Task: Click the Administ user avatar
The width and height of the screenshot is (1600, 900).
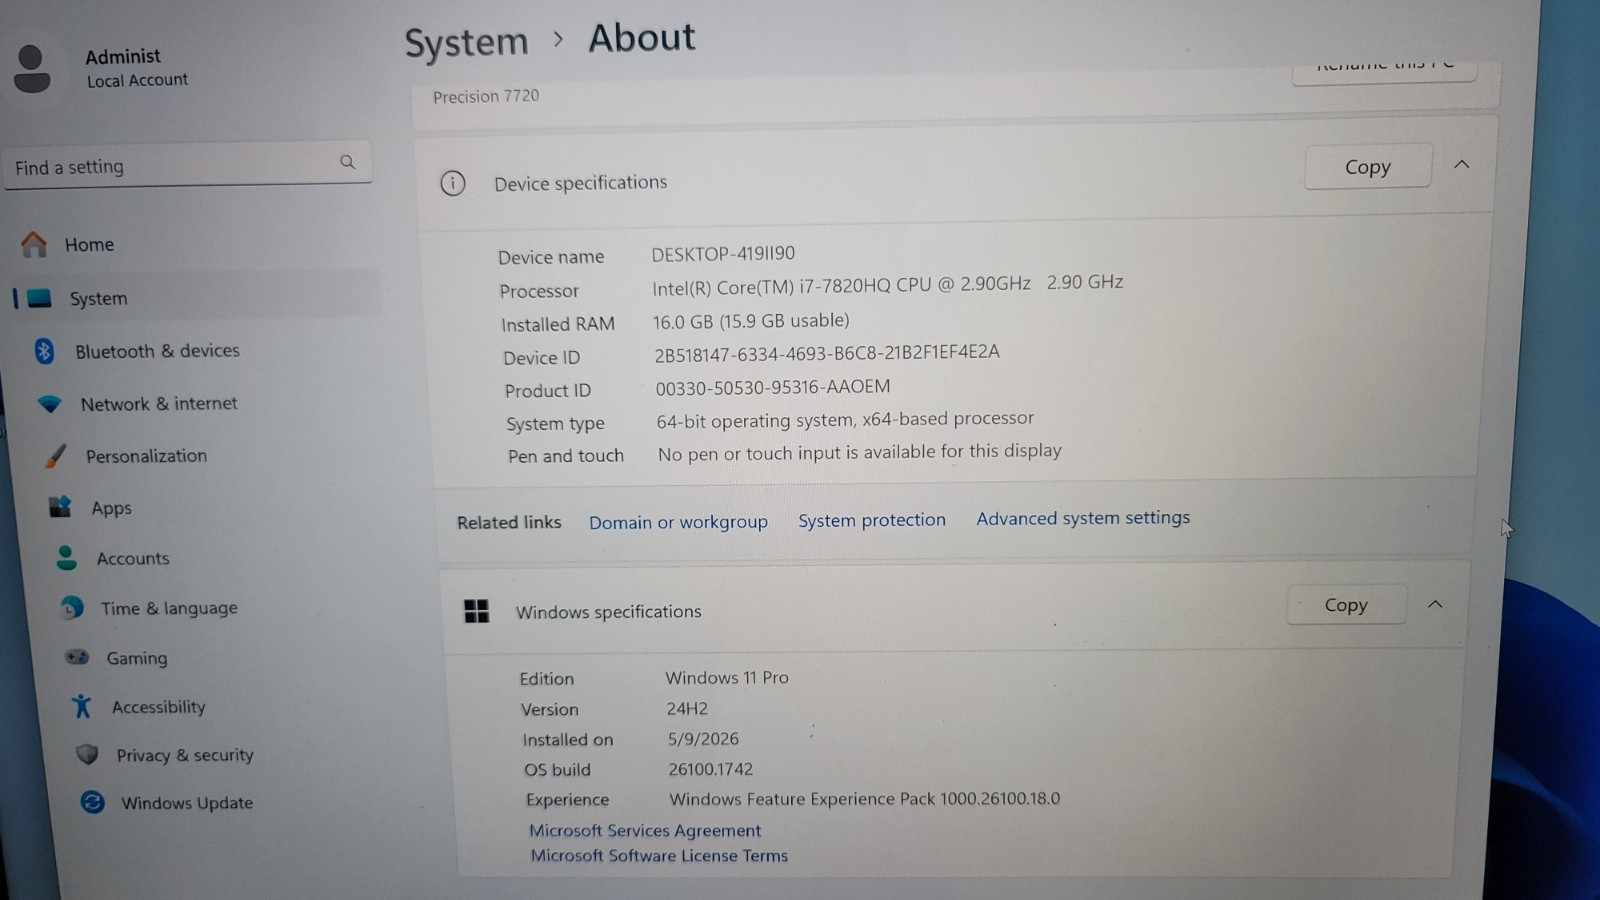Action: pyautogui.click(x=32, y=68)
